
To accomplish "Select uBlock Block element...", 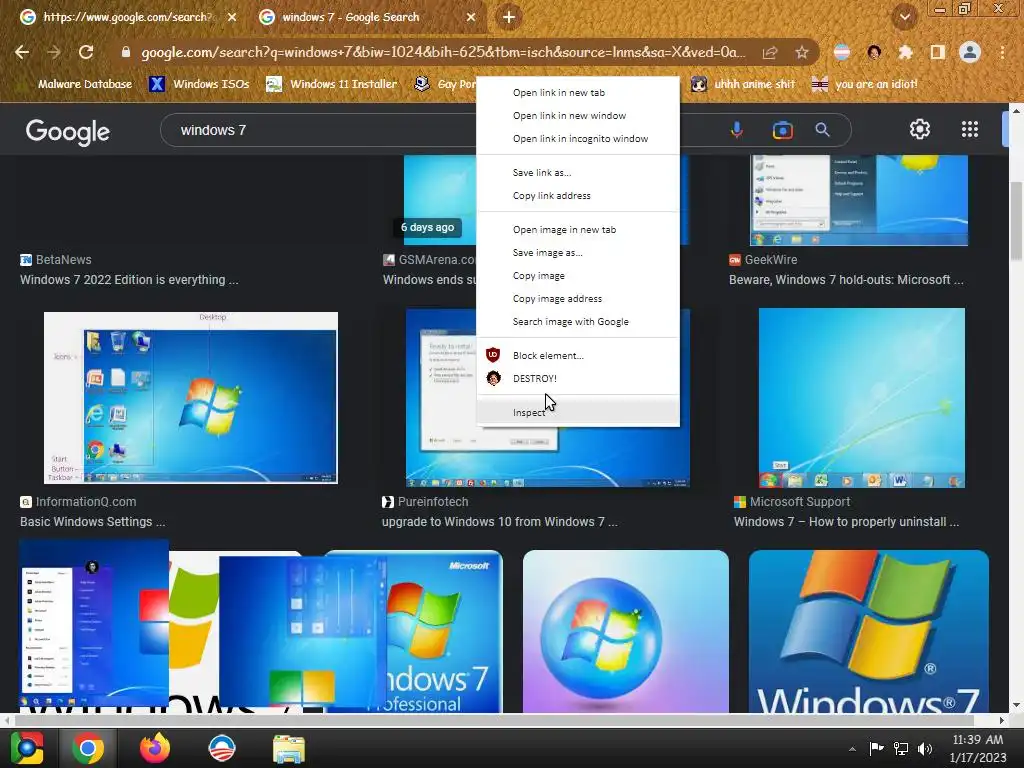I will pos(578,355).
